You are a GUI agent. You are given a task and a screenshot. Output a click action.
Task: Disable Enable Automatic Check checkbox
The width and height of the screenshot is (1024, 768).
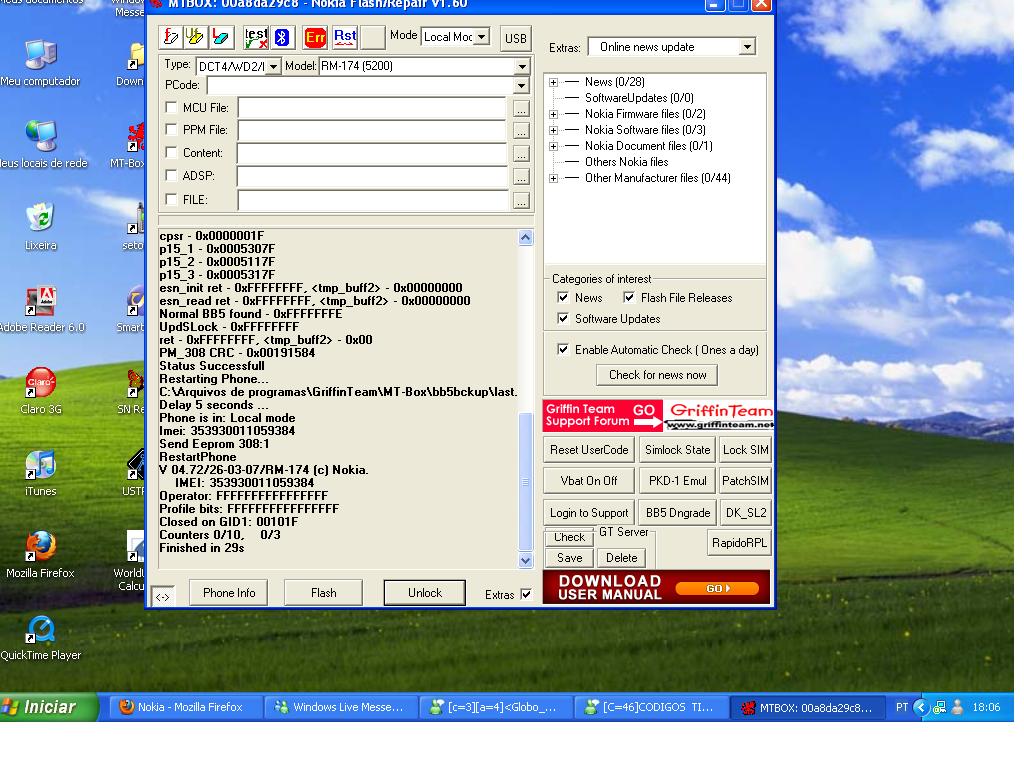563,349
